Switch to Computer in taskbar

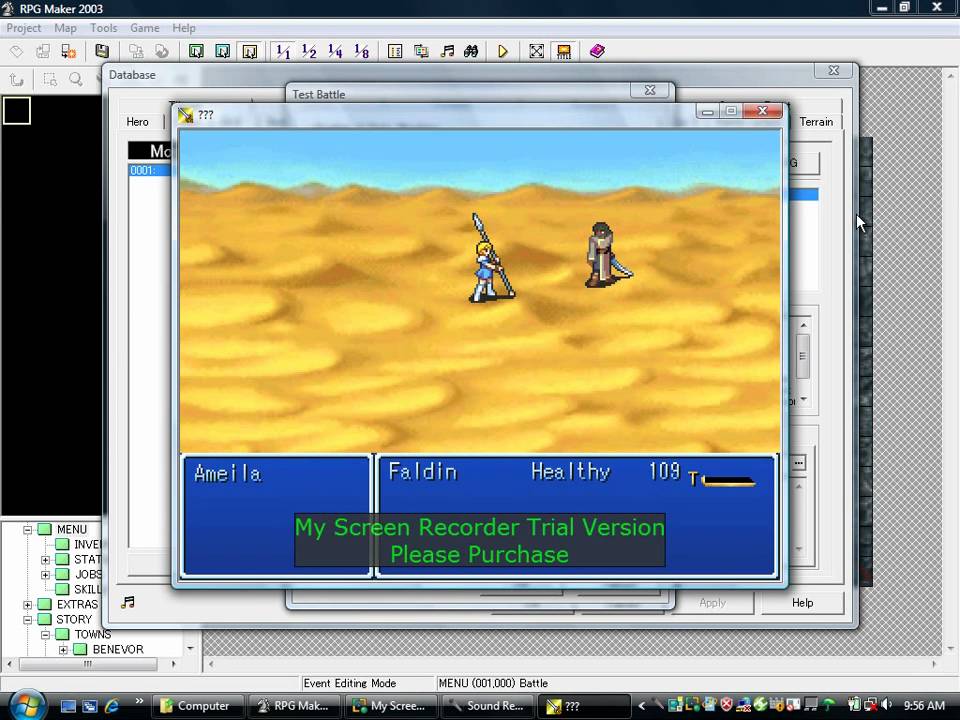197,706
